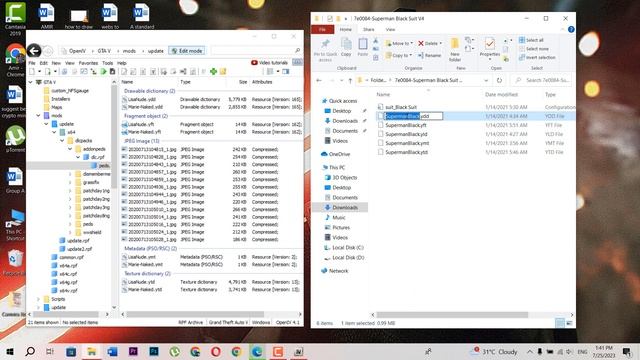The image size is (640, 360).
Task: Switch Explorer to details view using bottom-right icon
Action: pyautogui.click(x=560, y=323)
